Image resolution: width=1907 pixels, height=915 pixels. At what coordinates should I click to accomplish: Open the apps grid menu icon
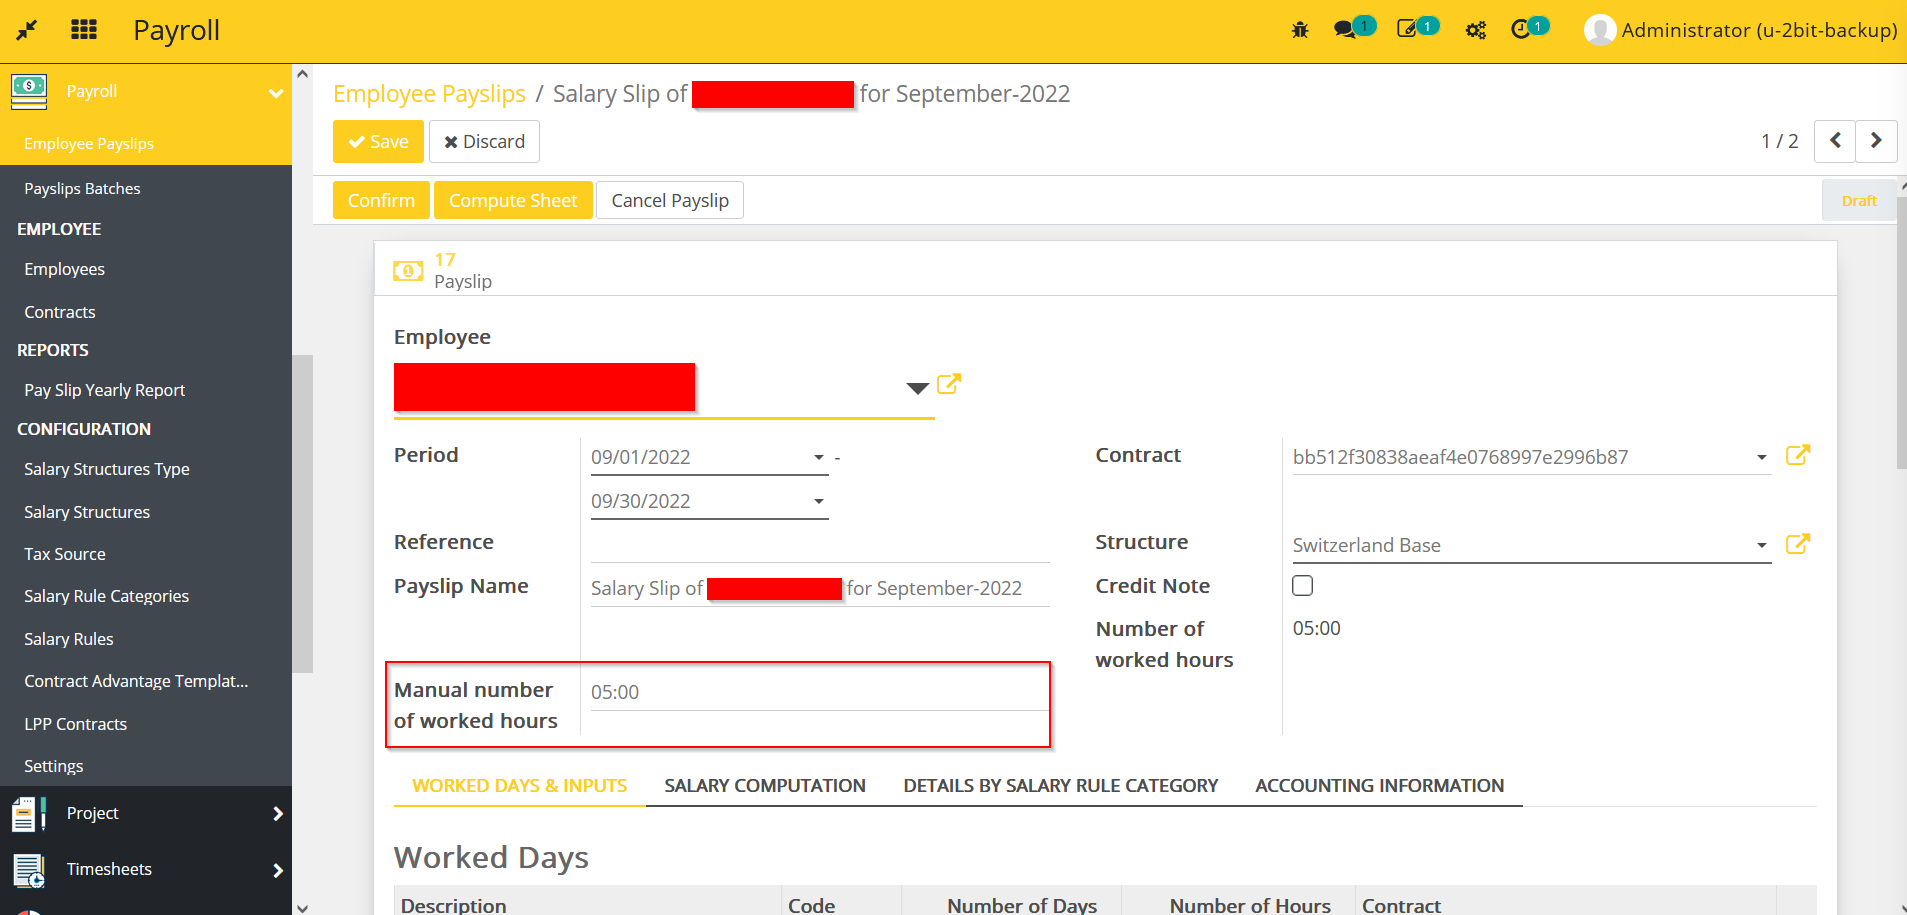tap(84, 30)
